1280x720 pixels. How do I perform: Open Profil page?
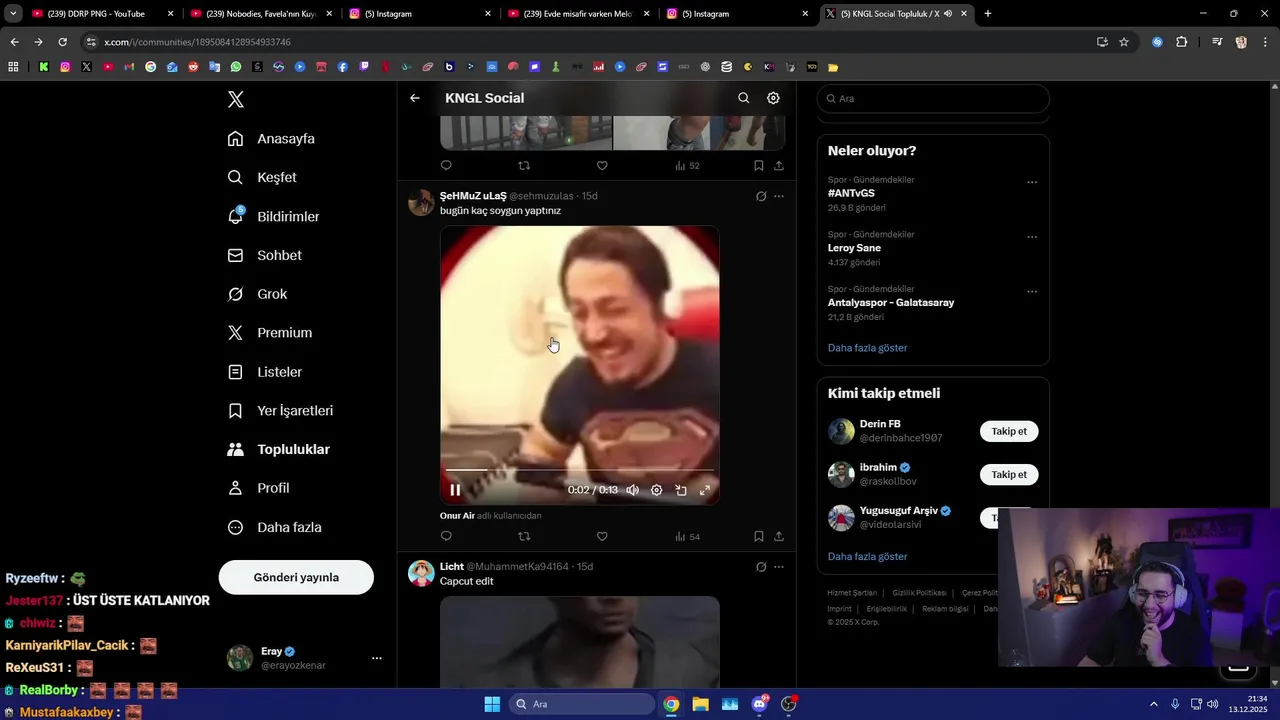click(258, 488)
